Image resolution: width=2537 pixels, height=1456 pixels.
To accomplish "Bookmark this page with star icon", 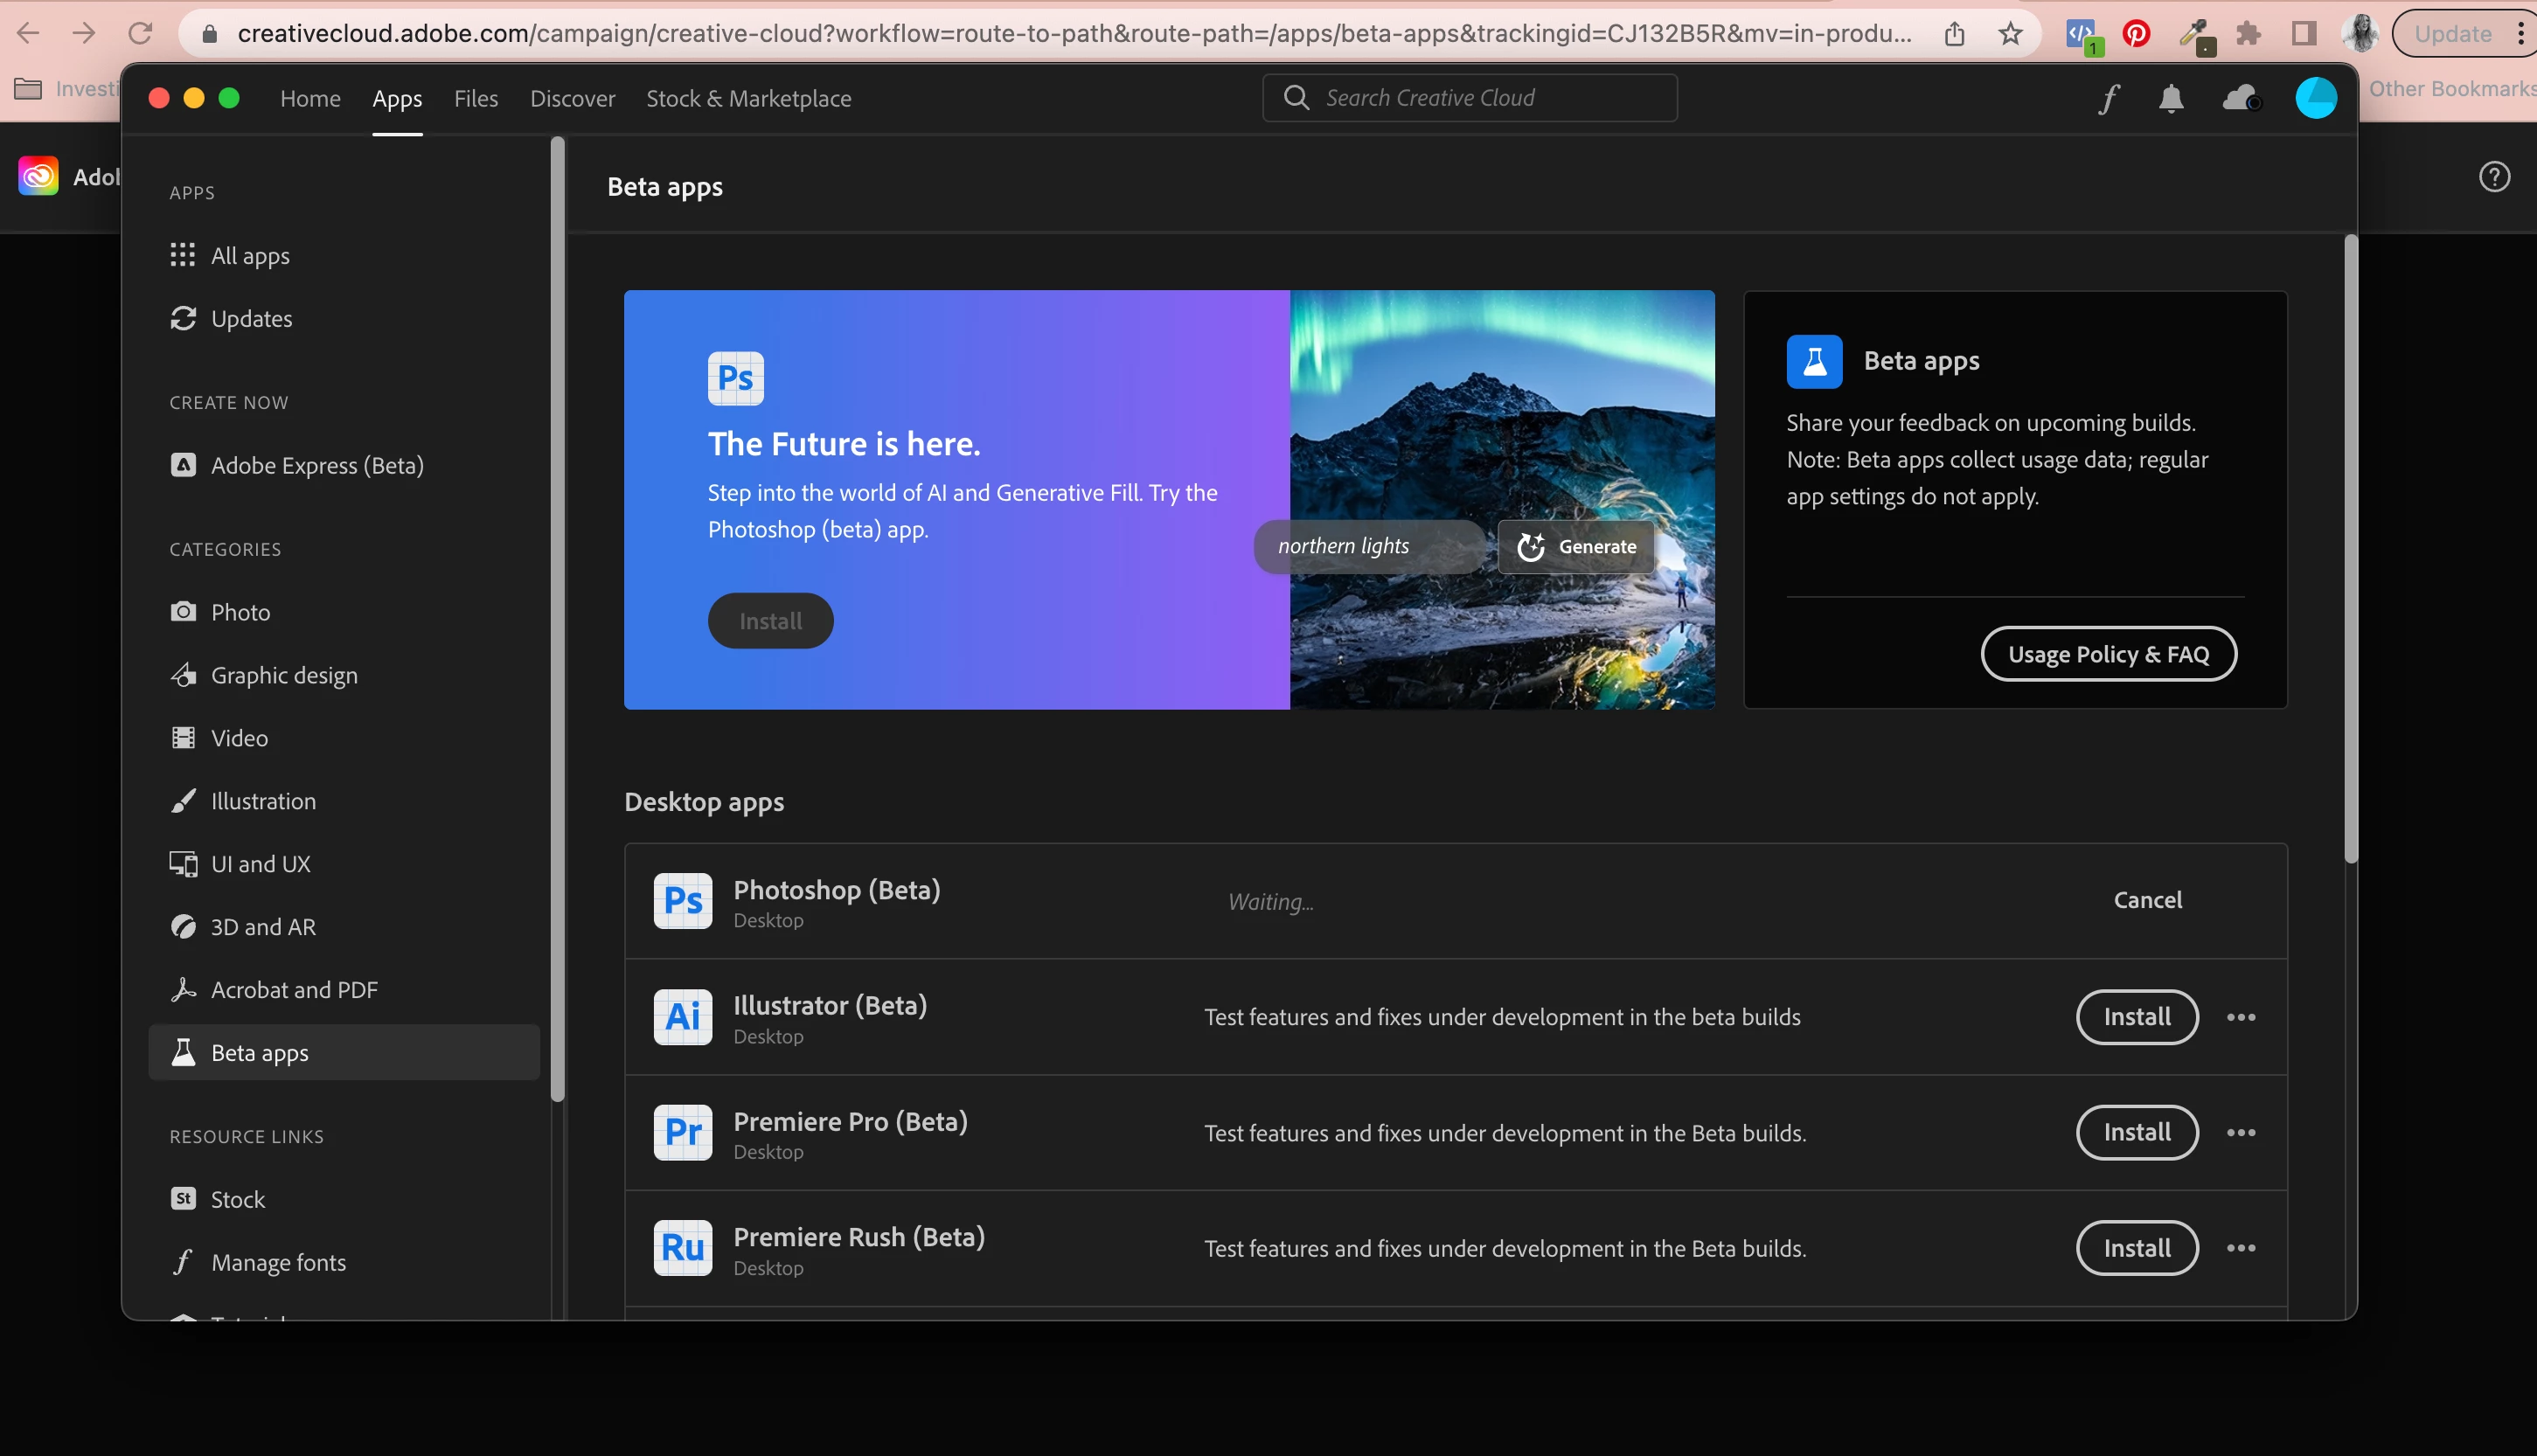I will point(2011,34).
